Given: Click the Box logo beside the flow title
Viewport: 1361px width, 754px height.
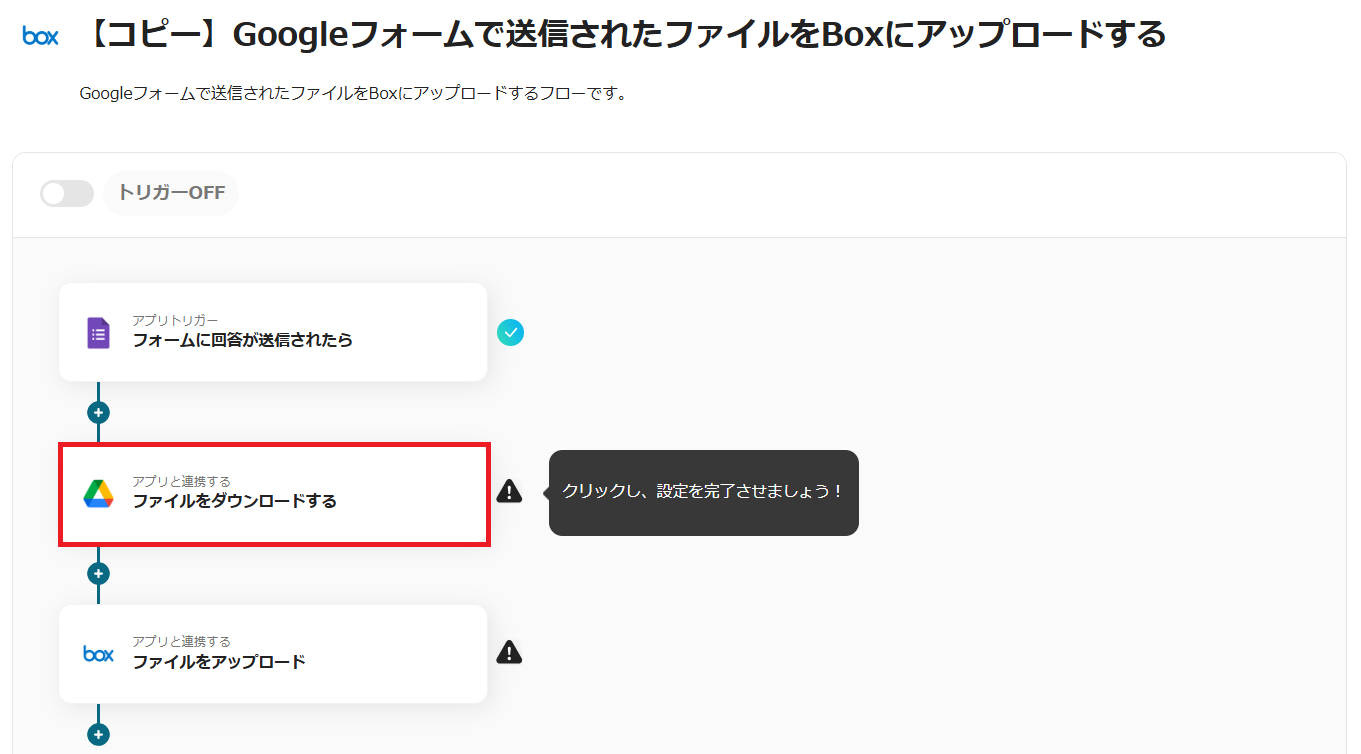Looking at the screenshot, I should pos(40,37).
